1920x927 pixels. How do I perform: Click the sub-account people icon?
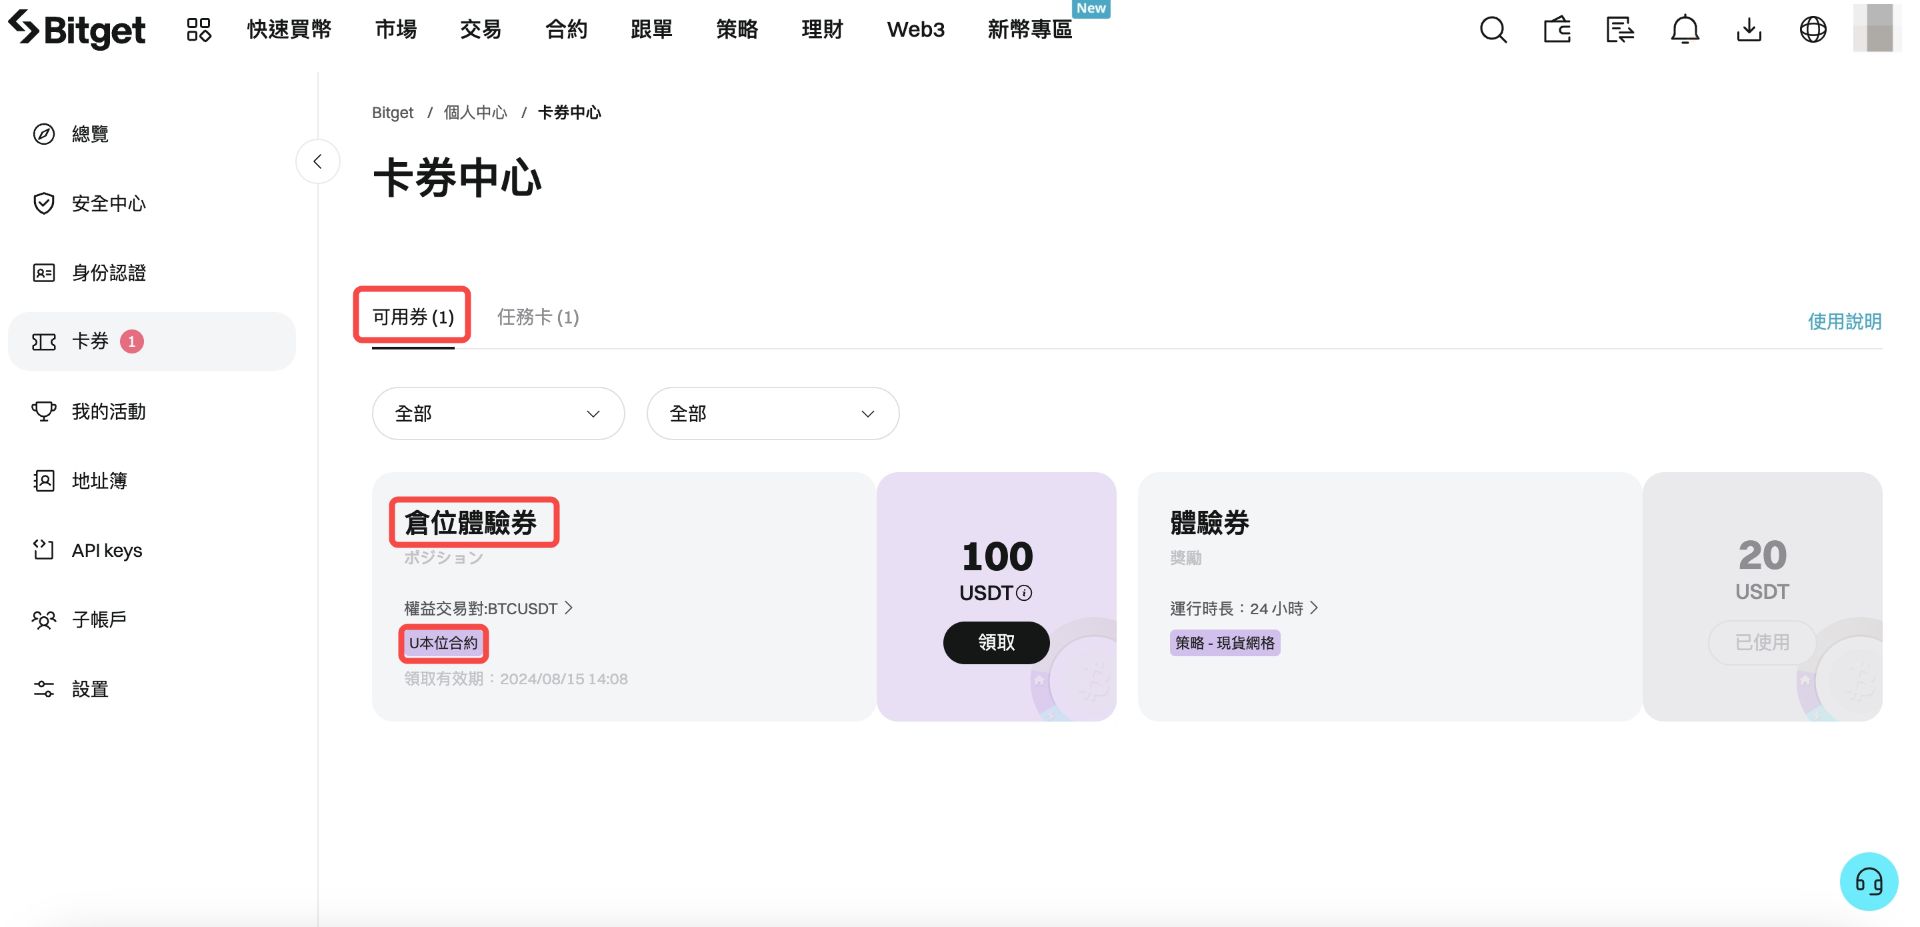point(44,620)
